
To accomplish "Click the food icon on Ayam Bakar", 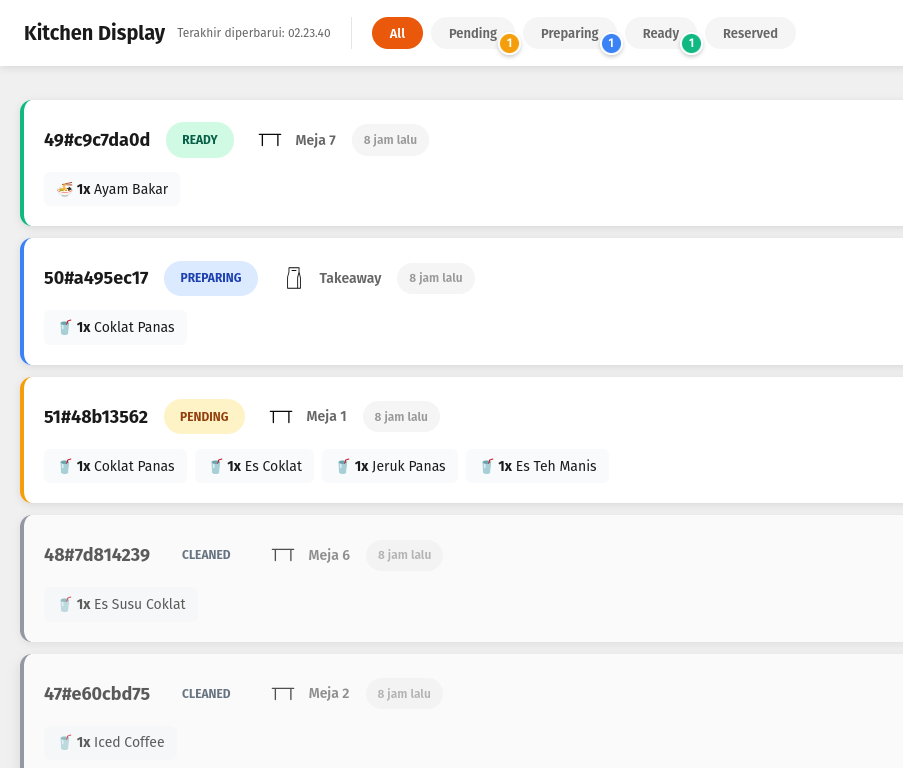I will click(65, 189).
